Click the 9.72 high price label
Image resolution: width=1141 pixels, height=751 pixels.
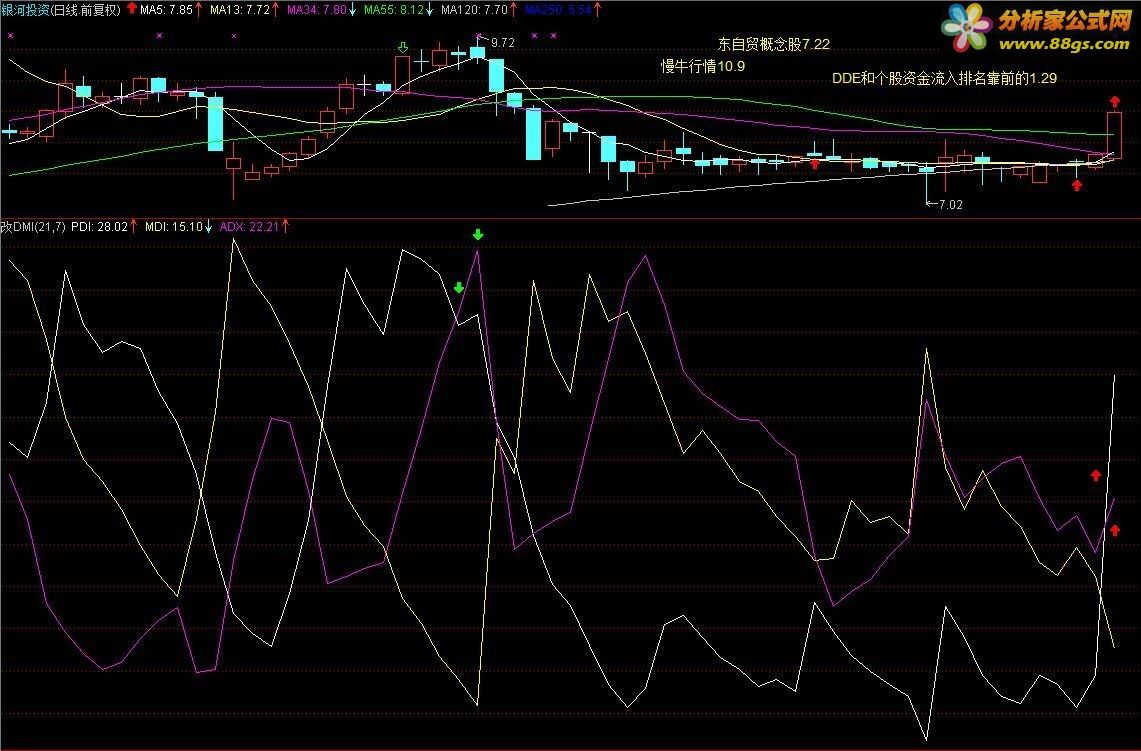pyautogui.click(x=503, y=43)
